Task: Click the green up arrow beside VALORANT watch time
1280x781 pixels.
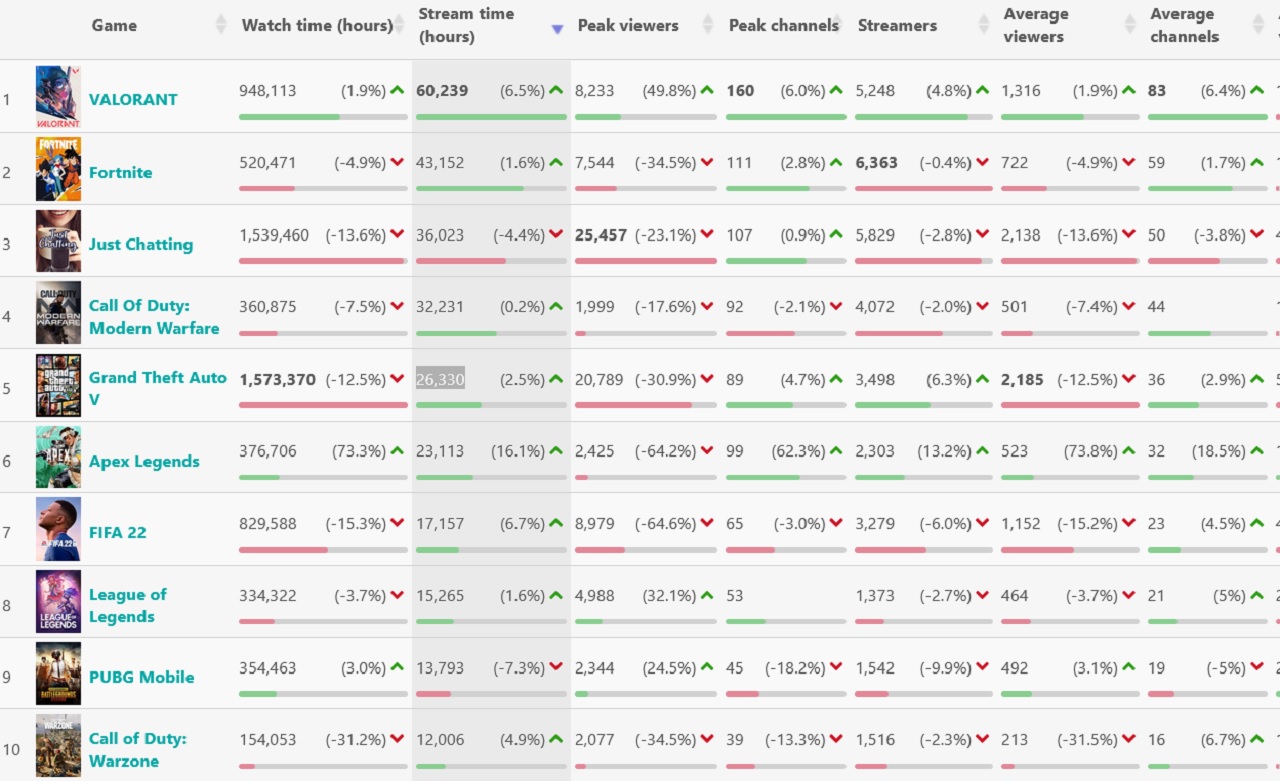Action: (x=397, y=90)
